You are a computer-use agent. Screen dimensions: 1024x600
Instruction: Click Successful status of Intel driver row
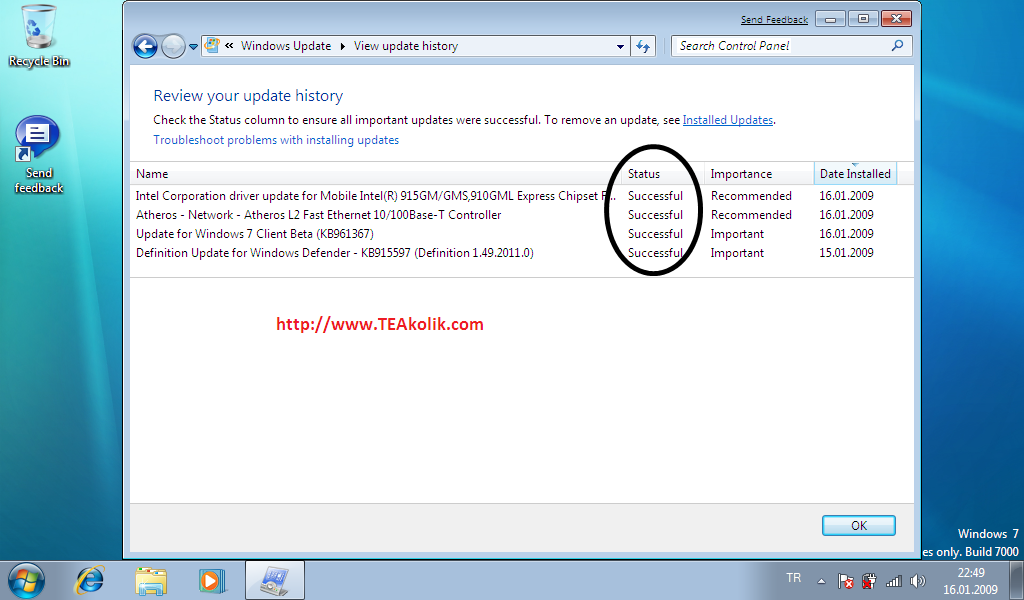pos(655,196)
